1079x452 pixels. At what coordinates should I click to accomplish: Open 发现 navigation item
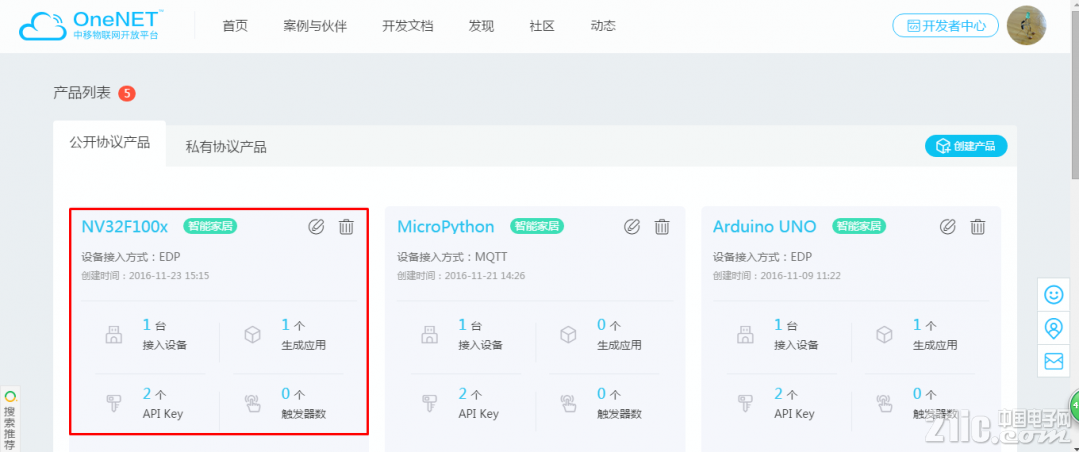(482, 26)
